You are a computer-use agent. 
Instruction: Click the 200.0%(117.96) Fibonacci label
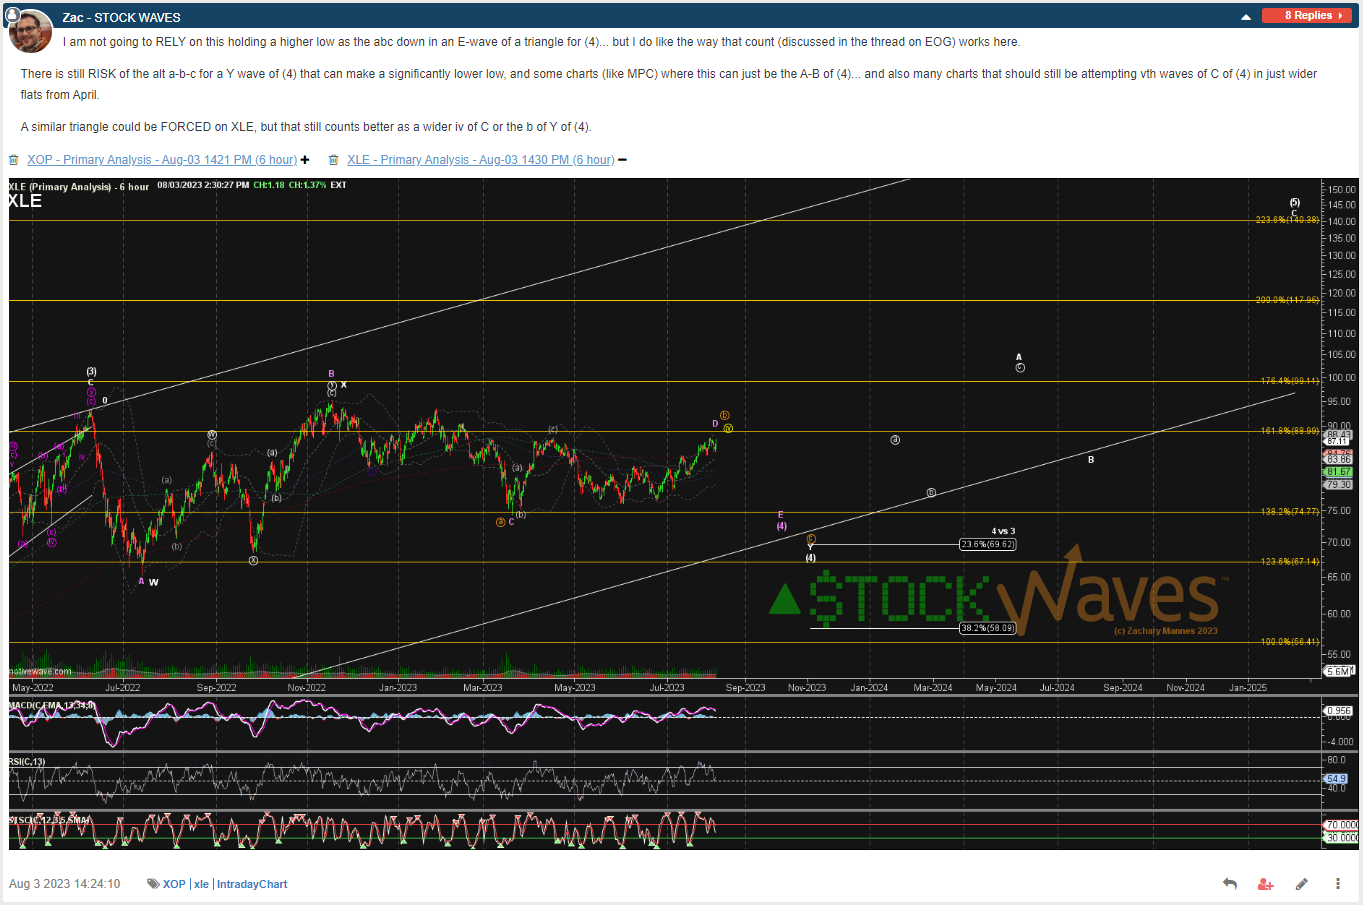point(1287,300)
